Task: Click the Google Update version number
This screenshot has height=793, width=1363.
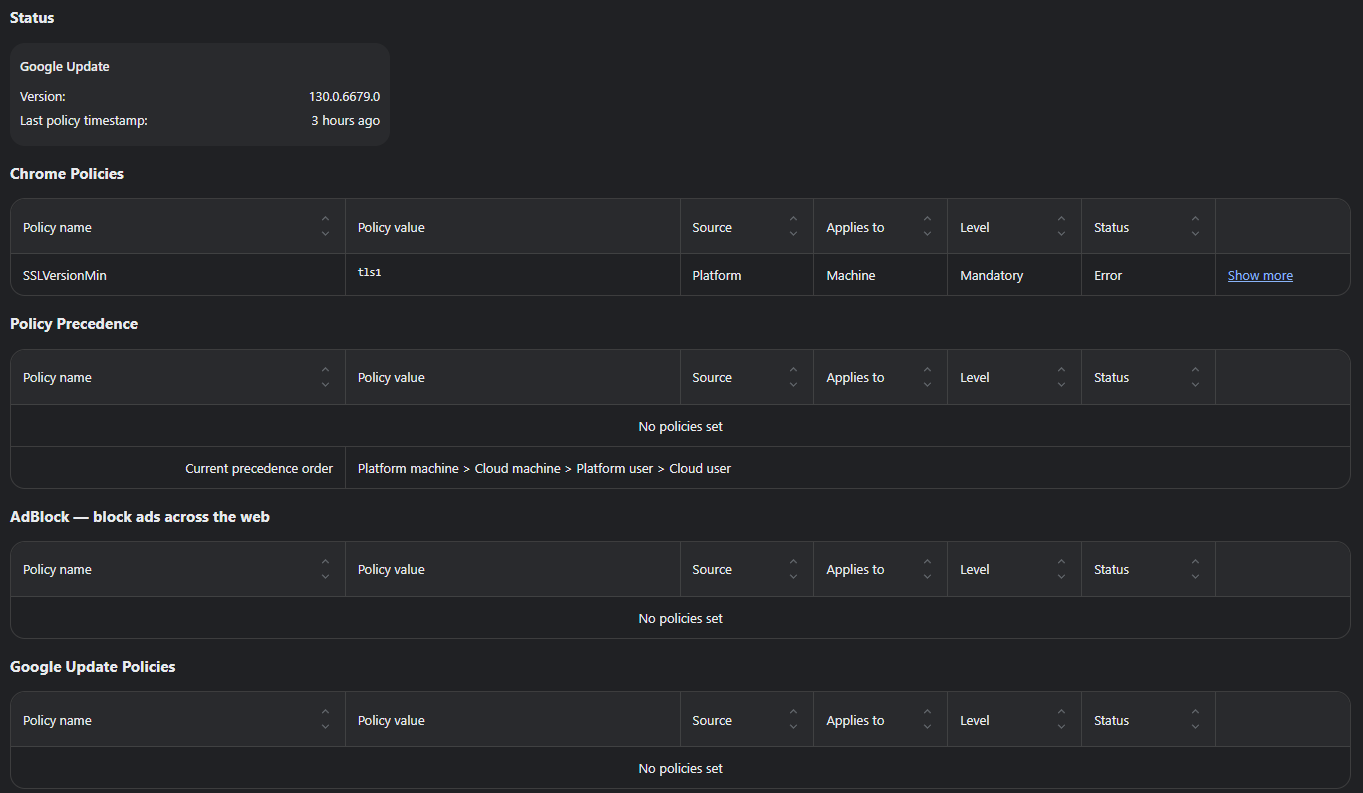Action: tap(344, 97)
